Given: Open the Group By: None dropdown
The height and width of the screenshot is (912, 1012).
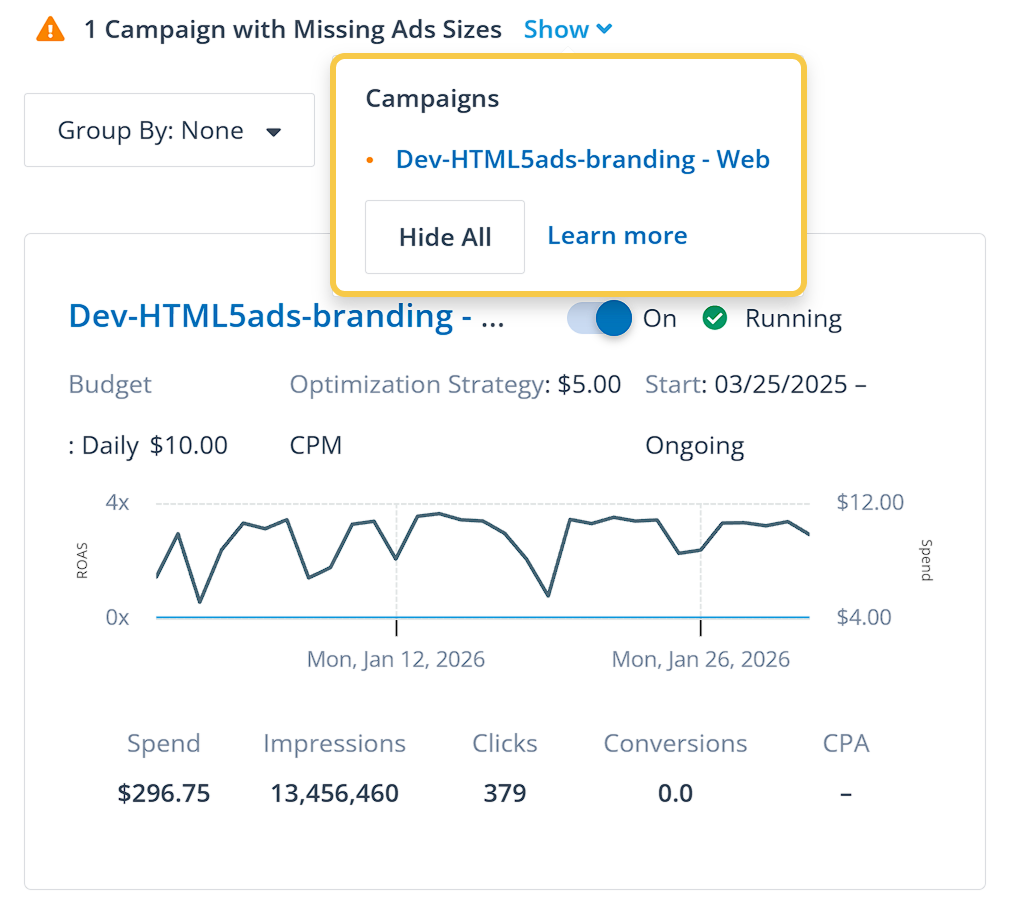Looking at the screenshot, I should tap(169, 131).
